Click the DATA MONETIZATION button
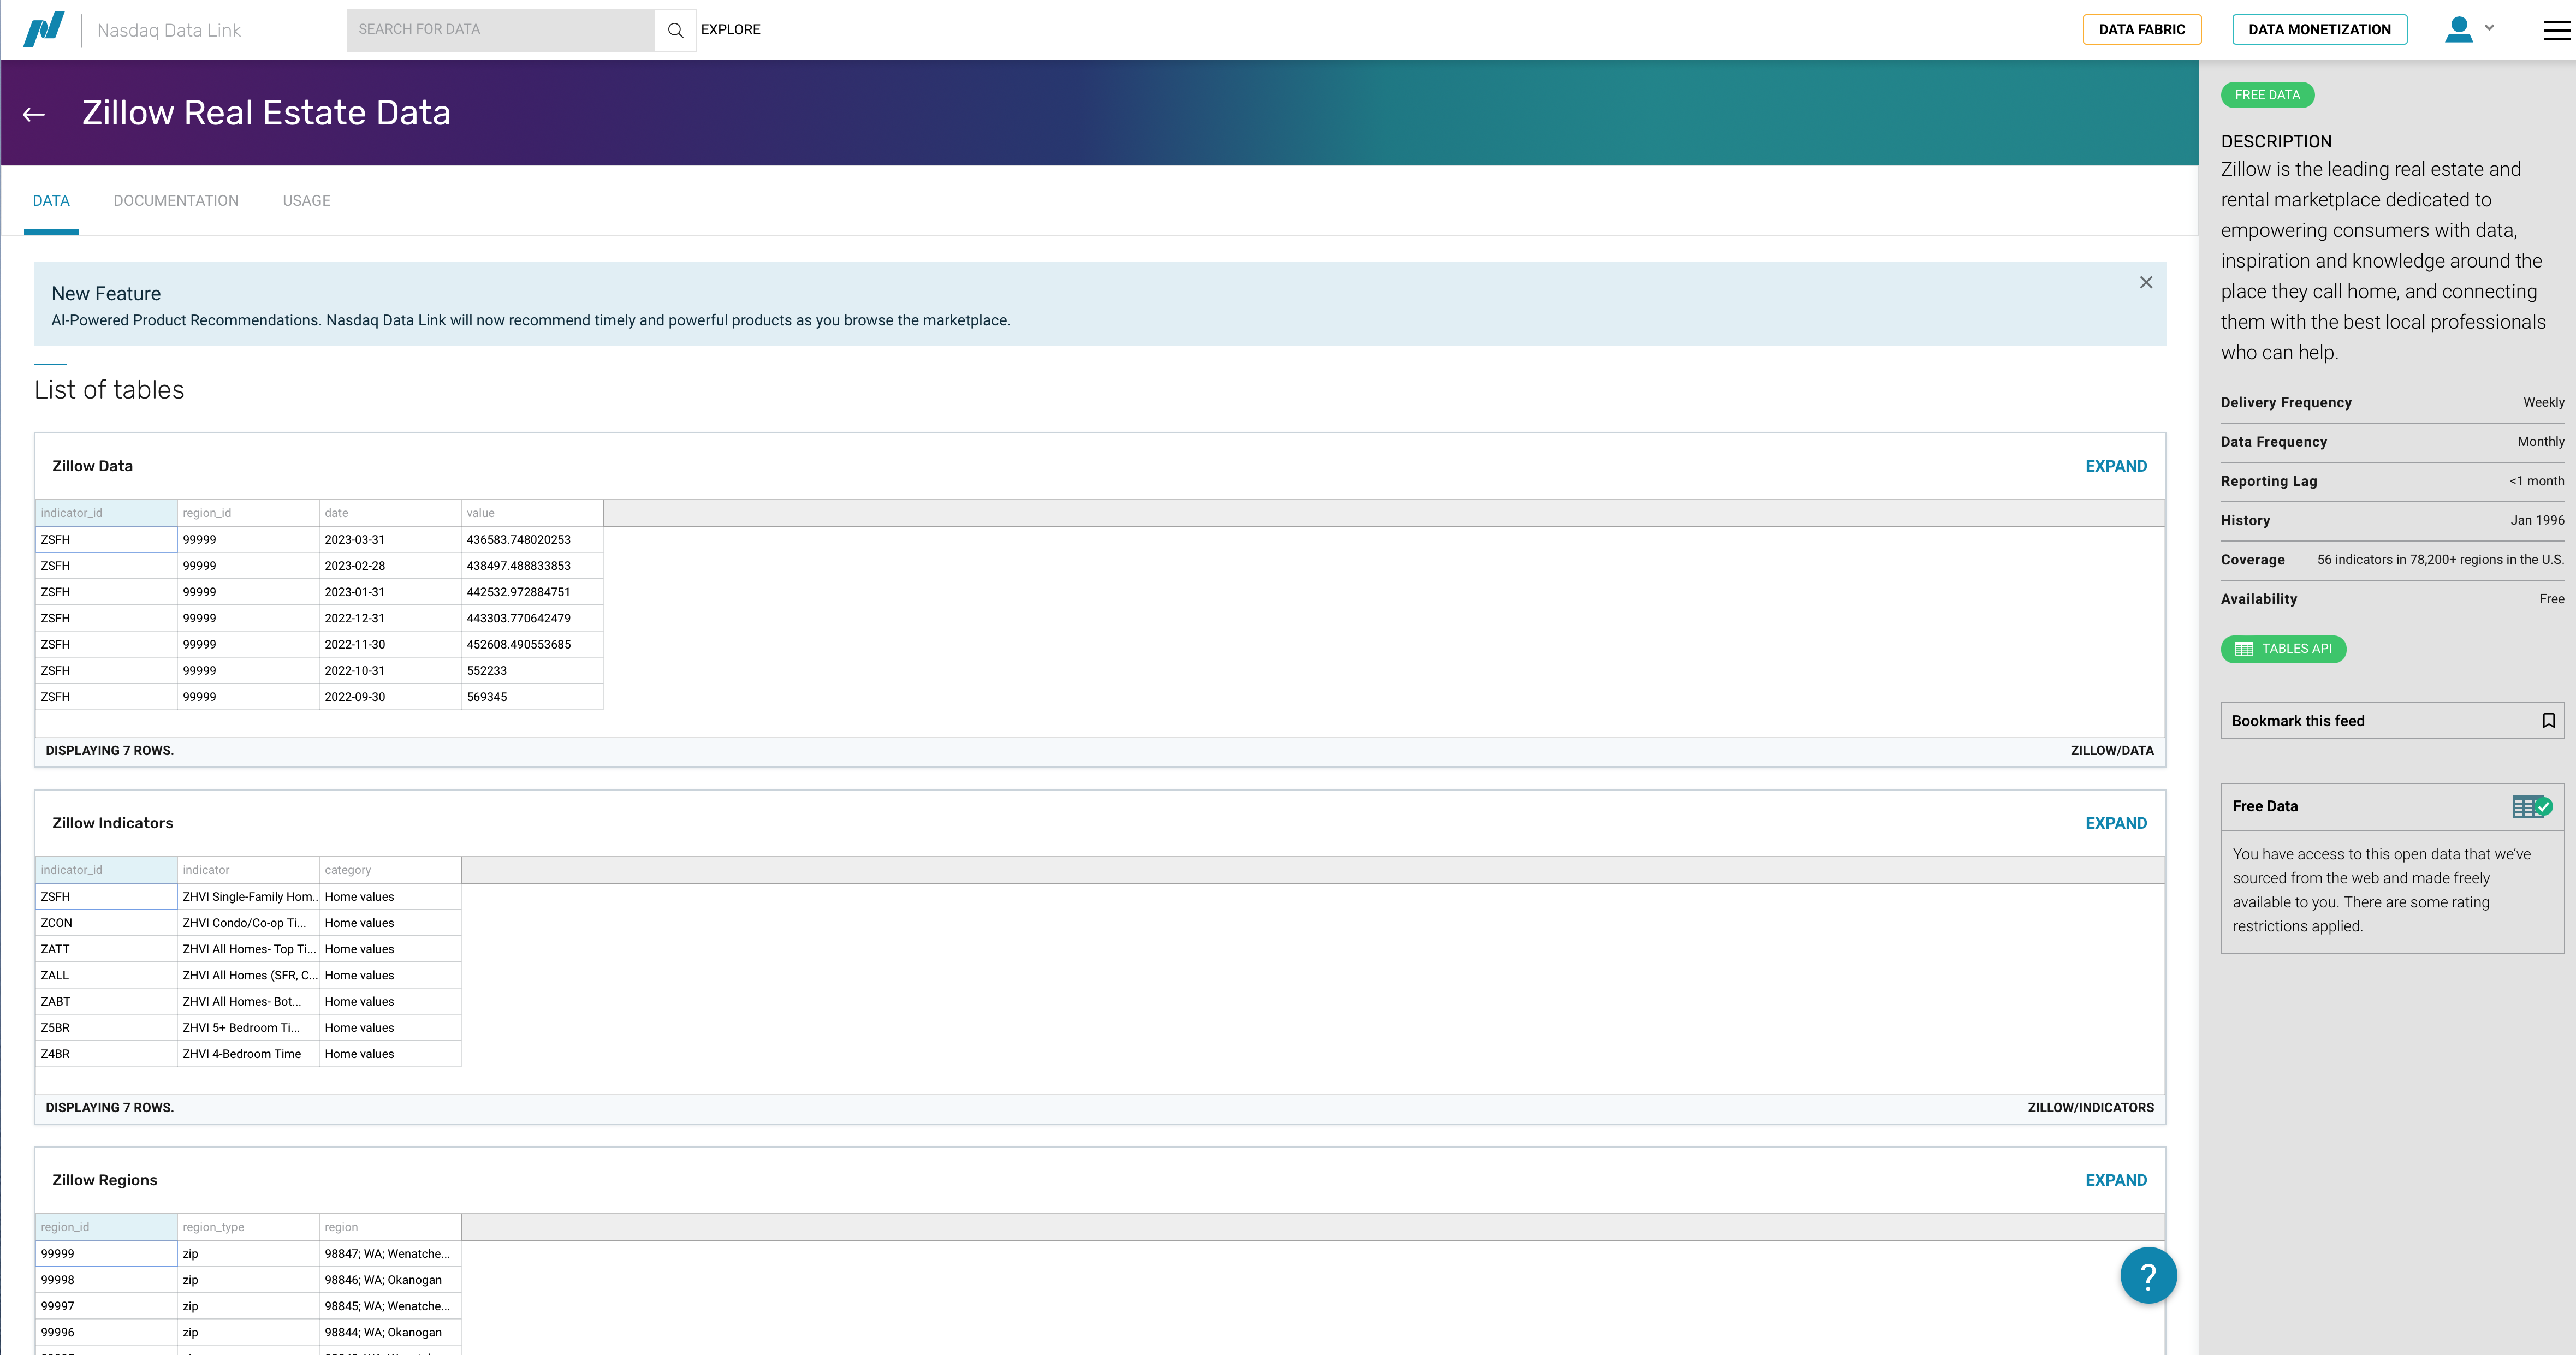This screenshot has height=1355, width=2576. point(2320,30)
